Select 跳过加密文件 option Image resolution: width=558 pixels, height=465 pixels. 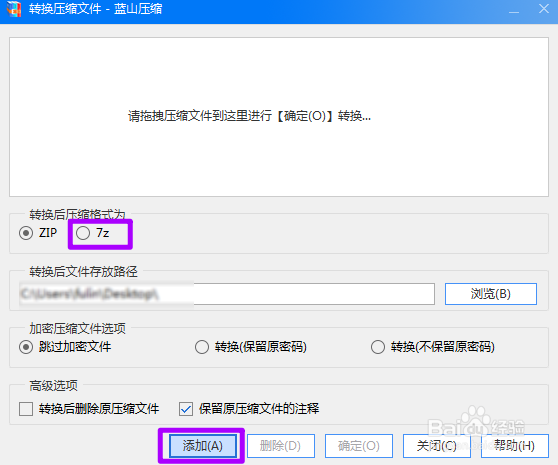(x=26, y=347)
